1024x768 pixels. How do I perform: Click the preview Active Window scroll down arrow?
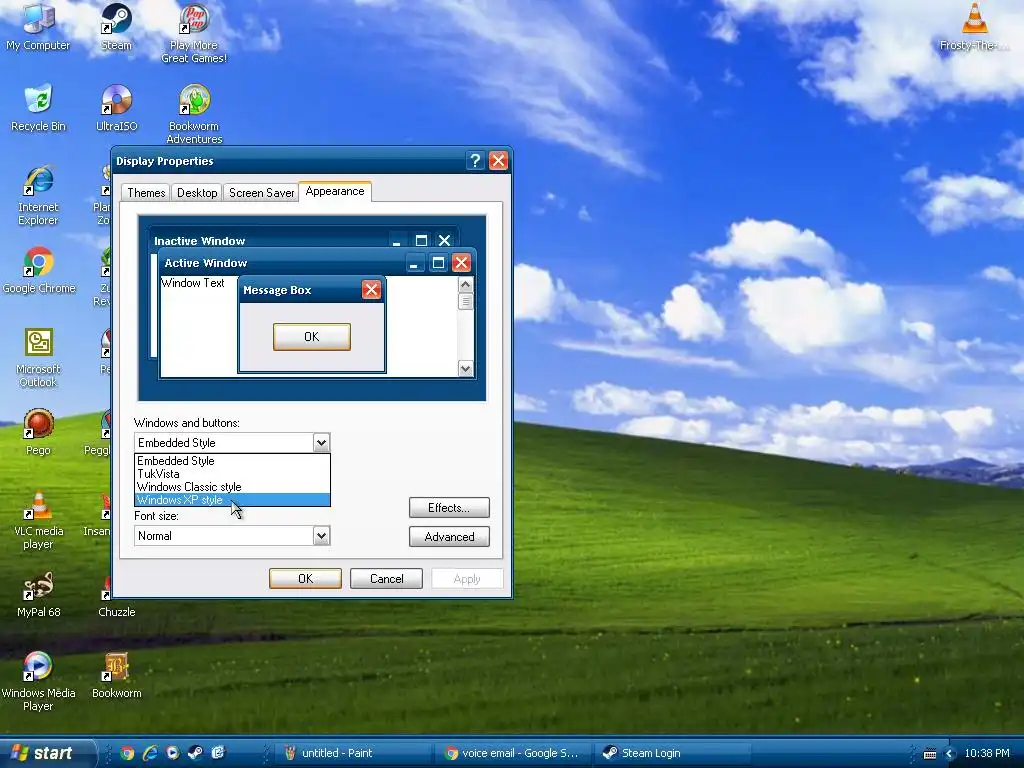tap(465, 368)
